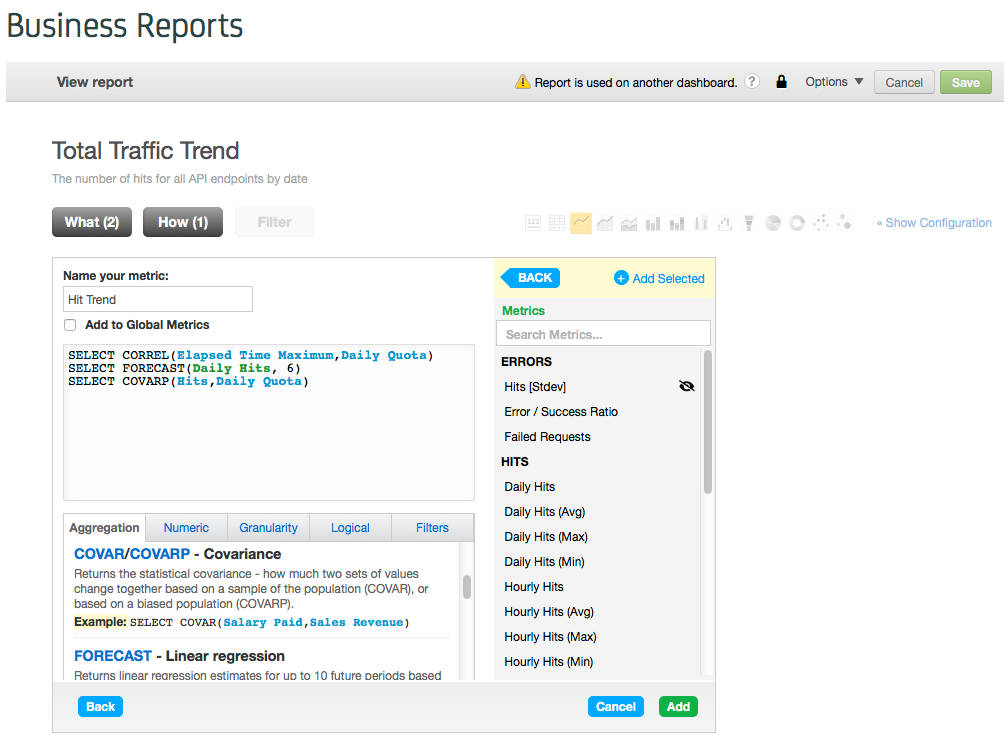The width and height of the screenshot is (1004, 747).
Task: Click the lock icon in the toolbar
Action: pyautogui.click(x=781, y=82)
